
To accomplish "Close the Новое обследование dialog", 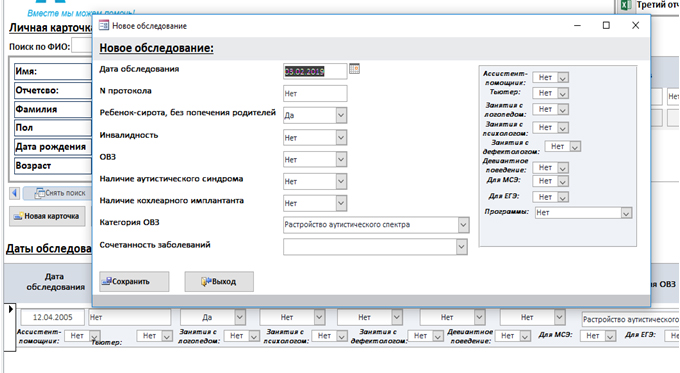I will click(x=635, y=26).
